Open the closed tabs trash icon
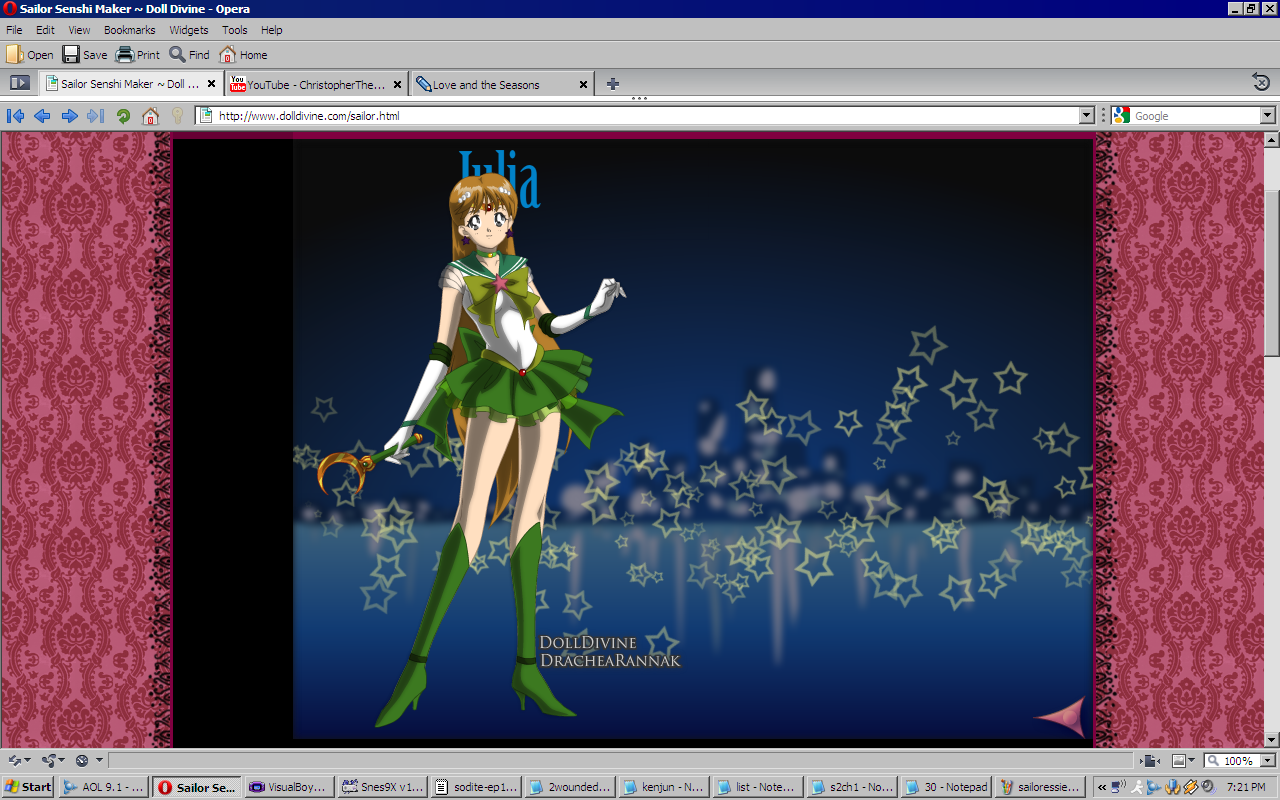The width and height of the screenshot is (1280, 800). (x=1261, y=83)
